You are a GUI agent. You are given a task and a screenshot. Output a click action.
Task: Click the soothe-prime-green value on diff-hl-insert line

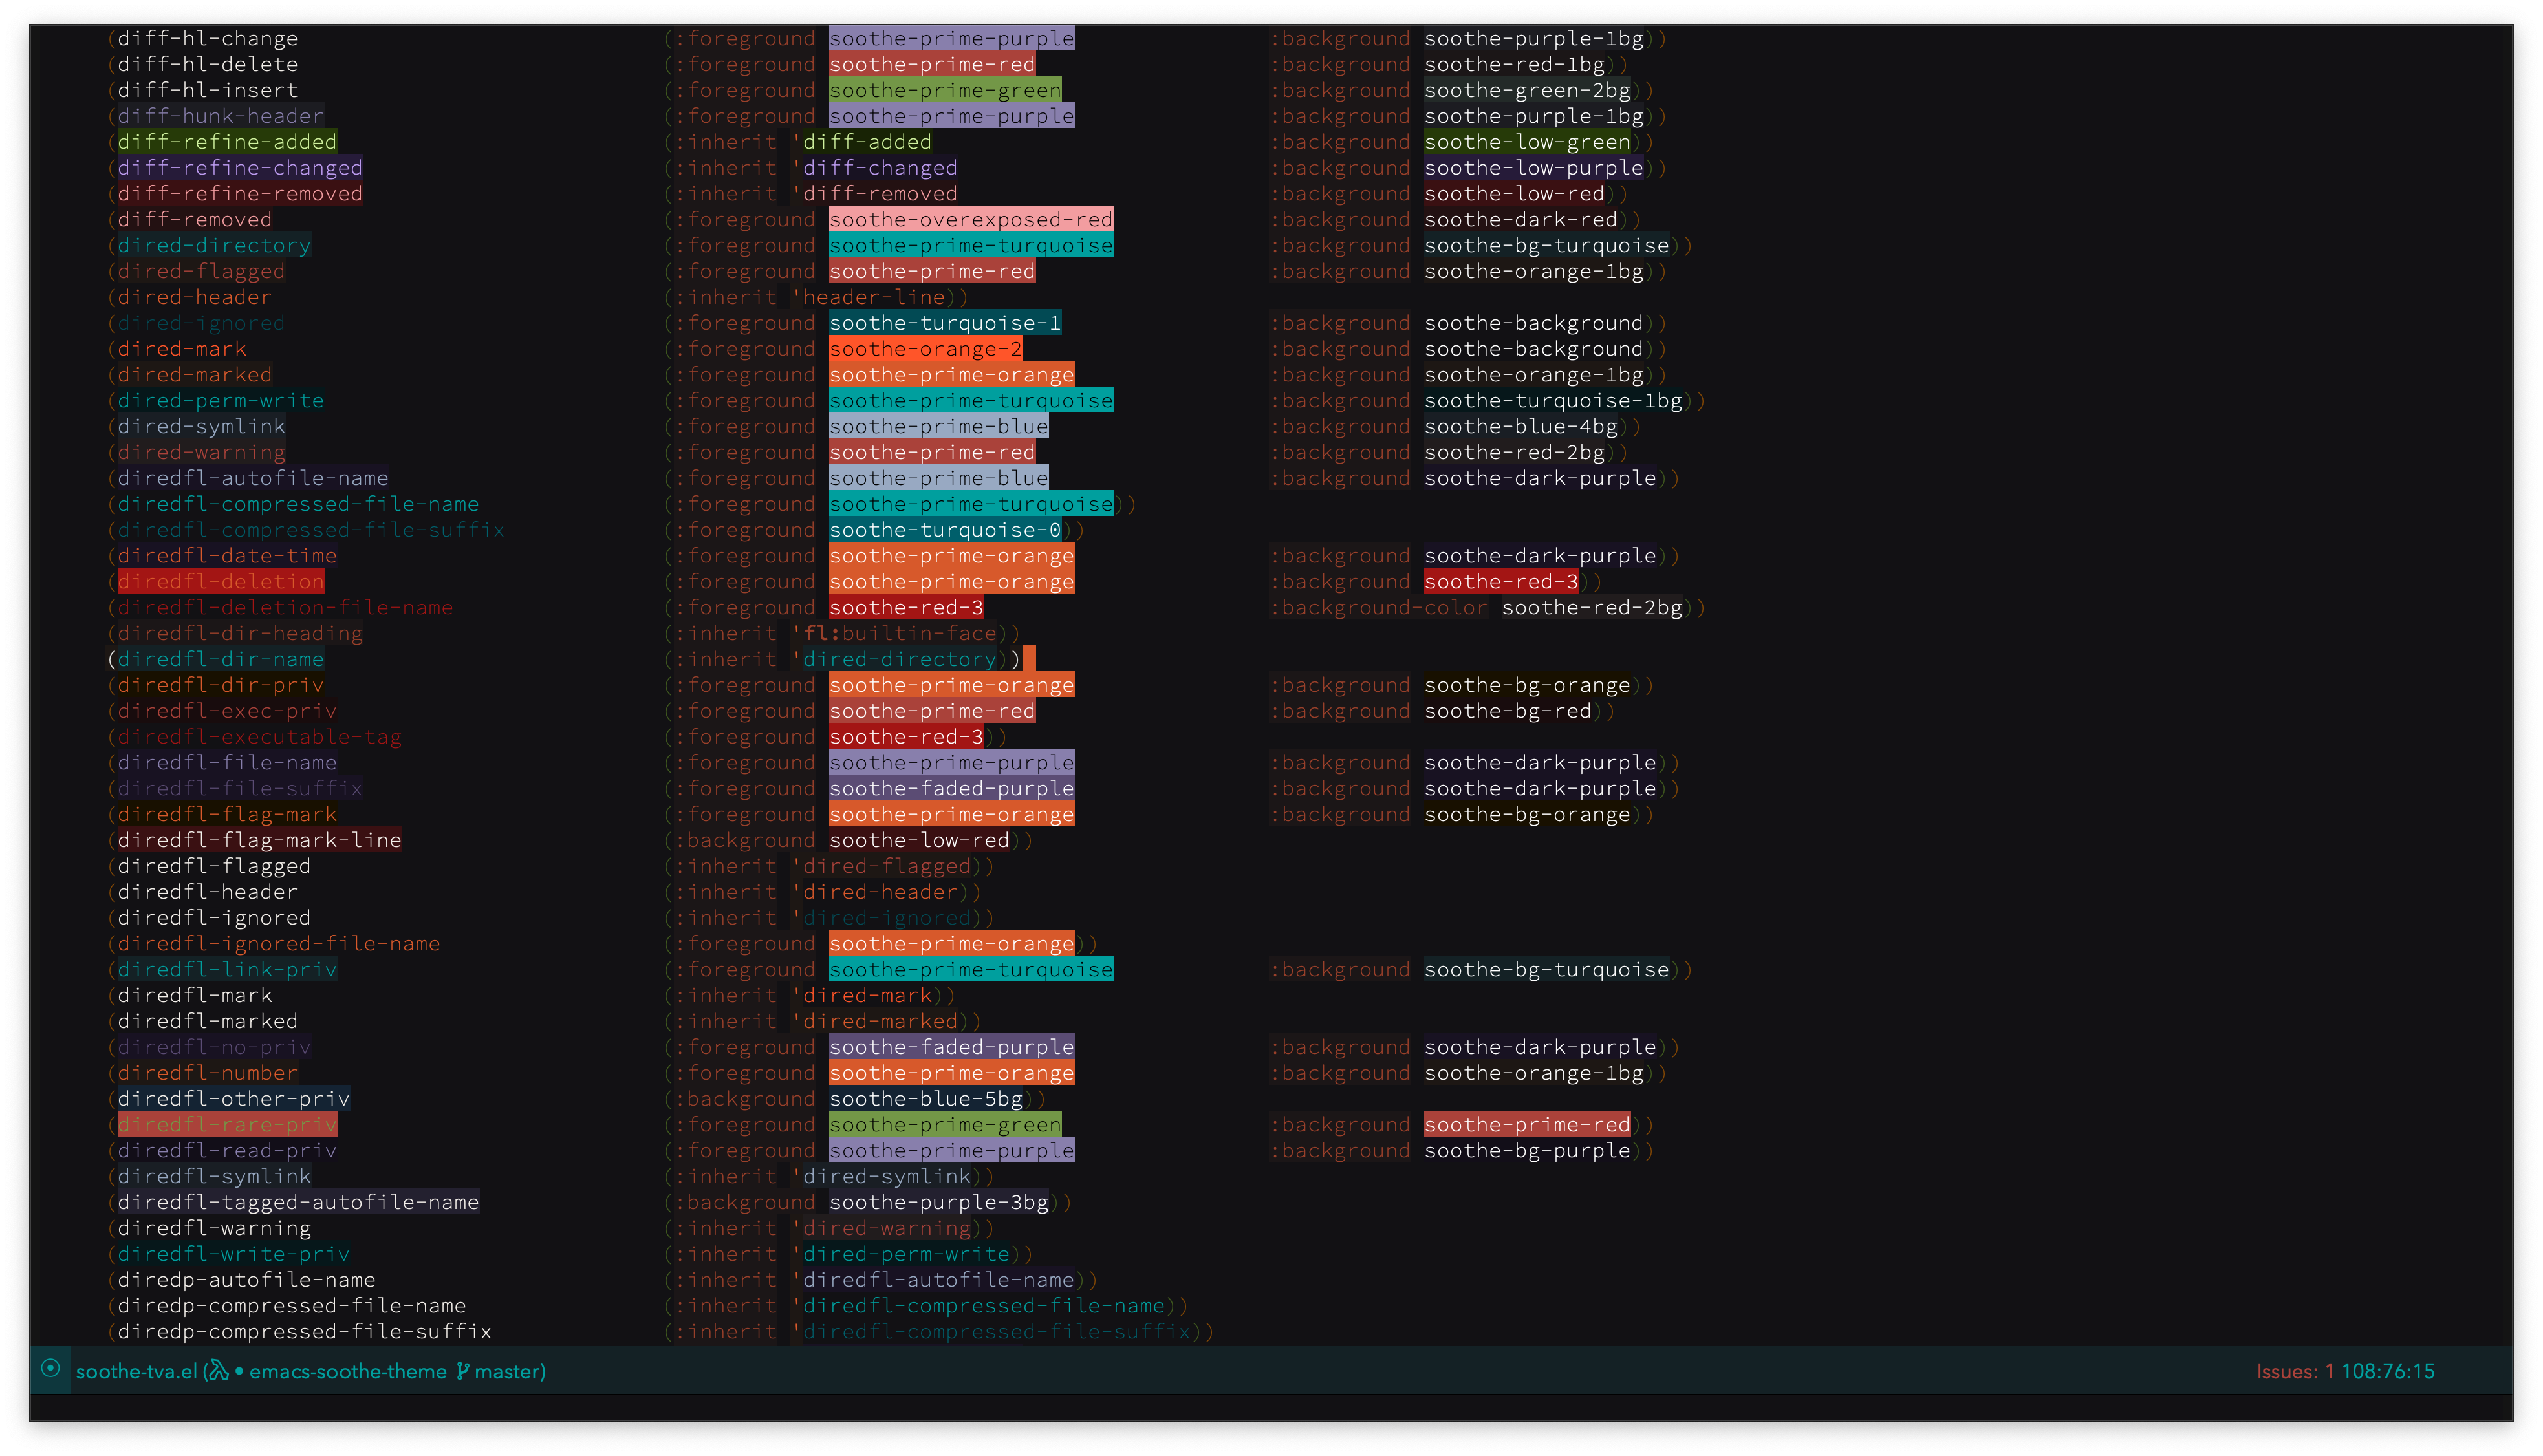click(x=944, y=90)
